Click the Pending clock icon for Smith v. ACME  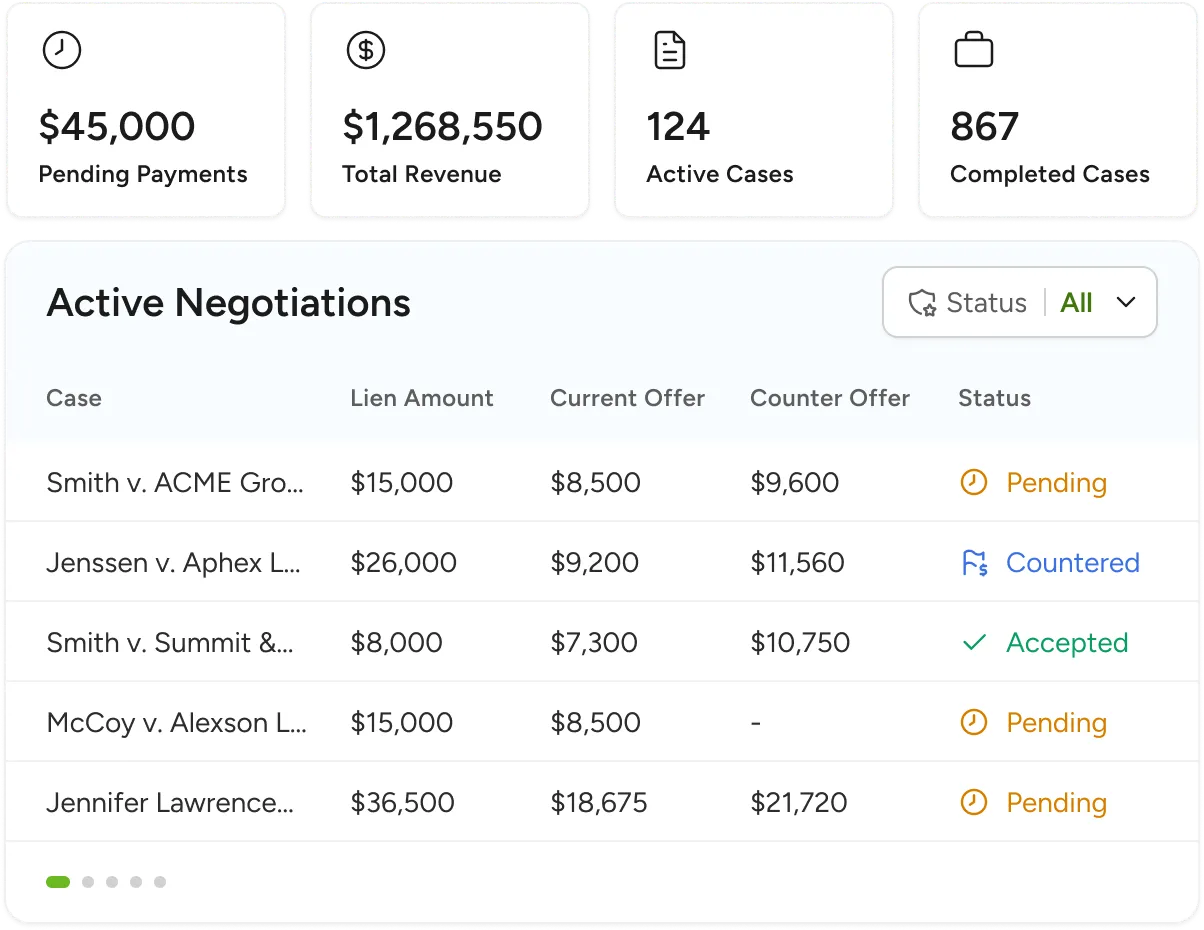tap(974, 483)
